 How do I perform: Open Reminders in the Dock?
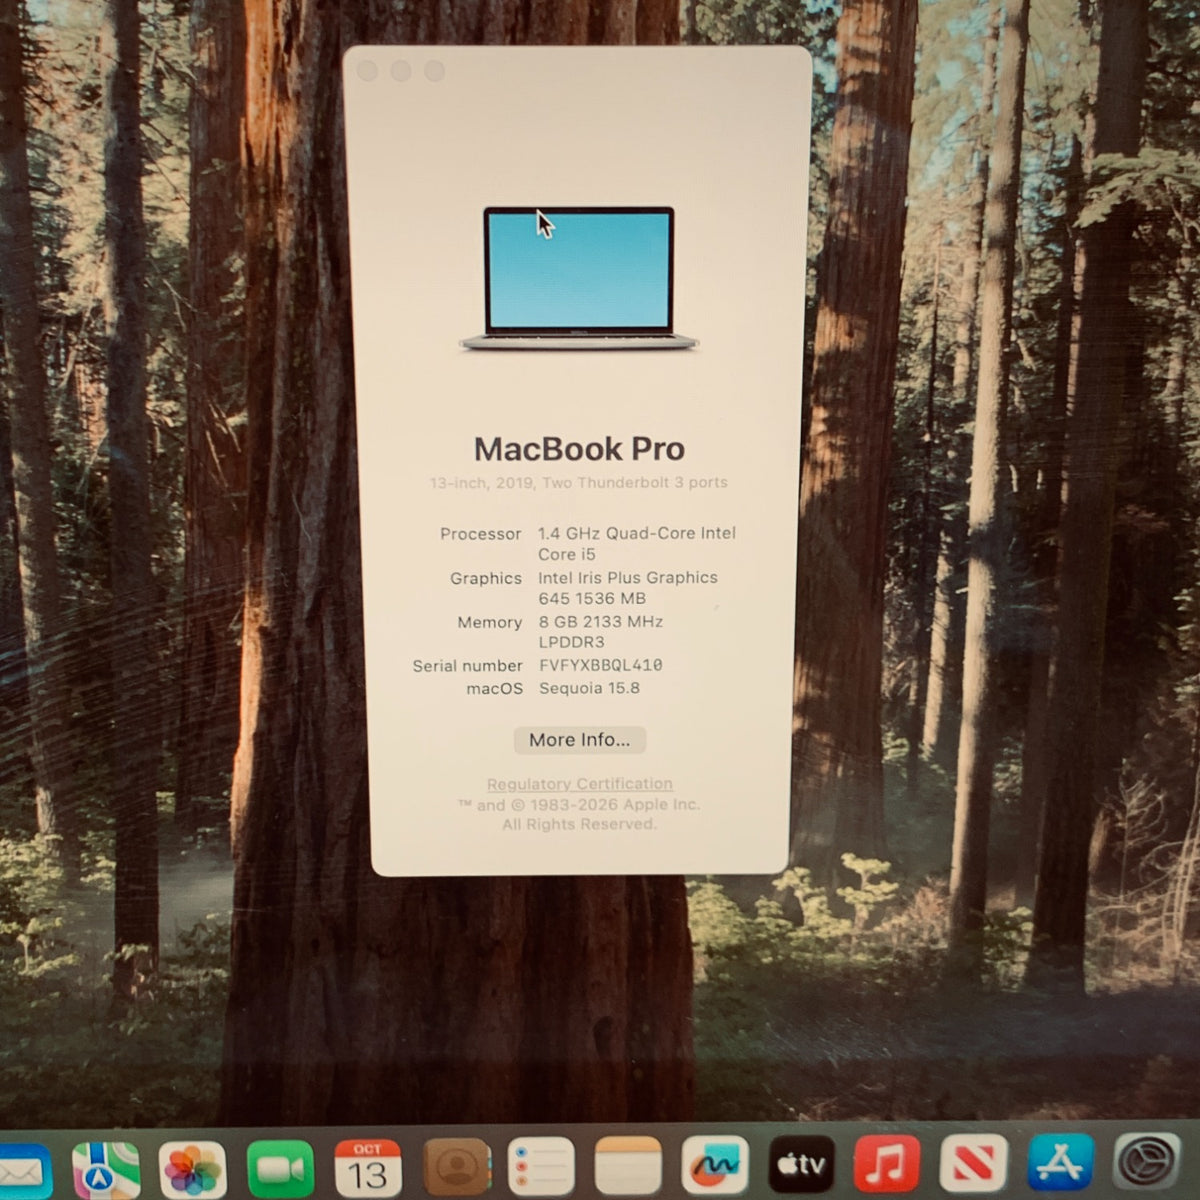coord(541,1168)
